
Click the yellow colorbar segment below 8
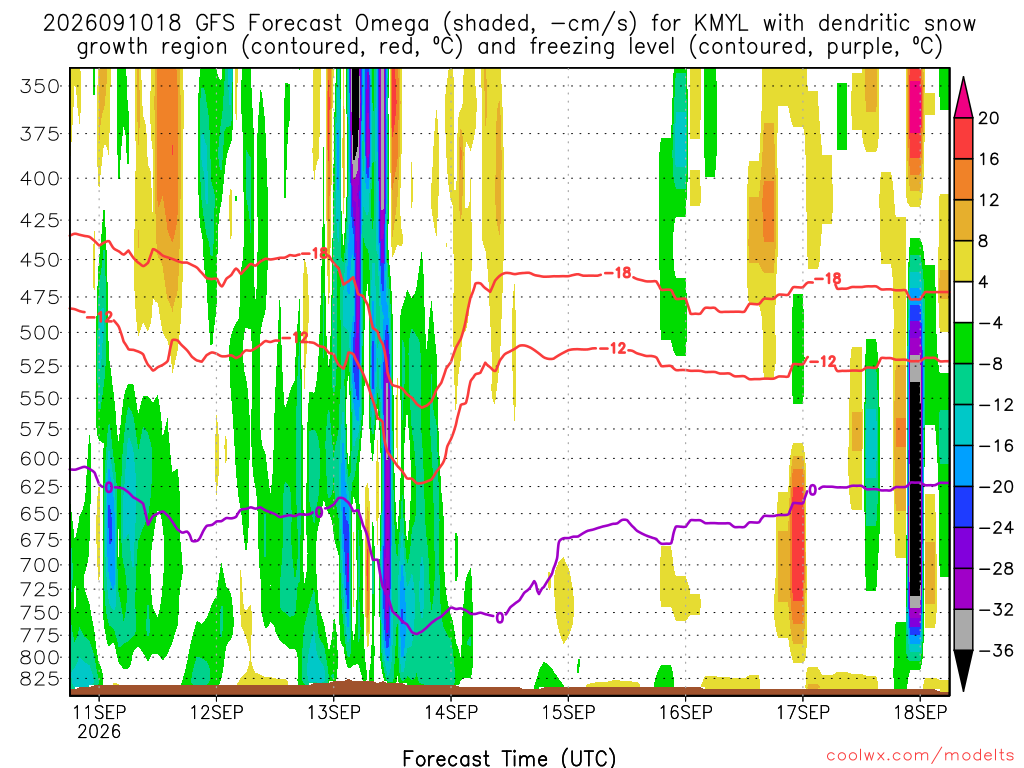coord(963,261)
